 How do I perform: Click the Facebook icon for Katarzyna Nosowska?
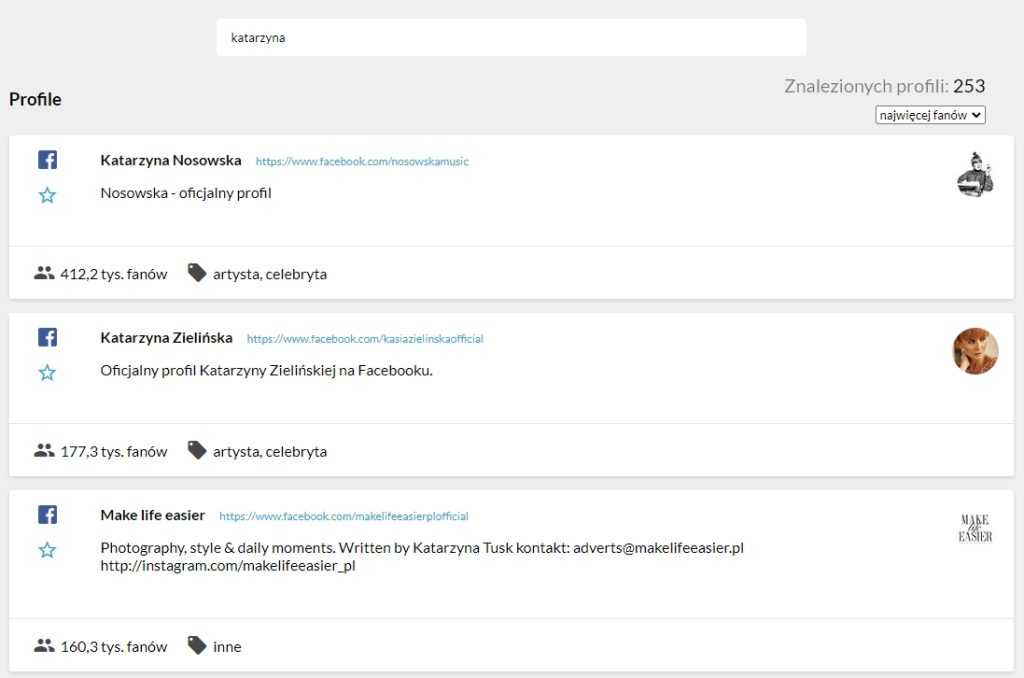(x=47, y=159)
